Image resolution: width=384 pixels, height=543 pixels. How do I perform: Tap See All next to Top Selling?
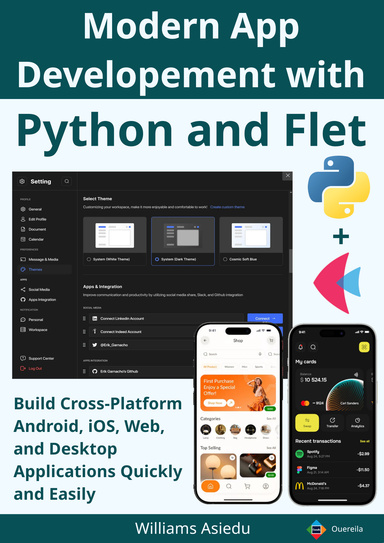tap(271, 448)
